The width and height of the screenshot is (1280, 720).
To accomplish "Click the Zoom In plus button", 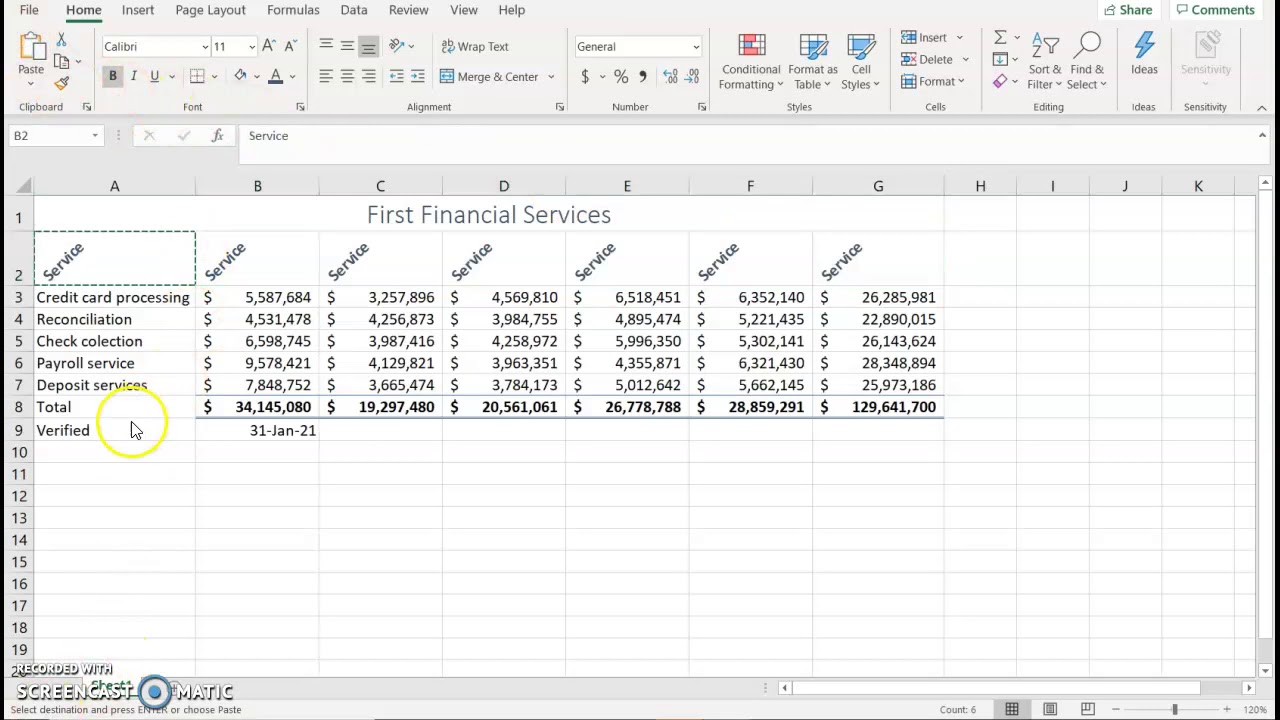I will (1227, 709).
